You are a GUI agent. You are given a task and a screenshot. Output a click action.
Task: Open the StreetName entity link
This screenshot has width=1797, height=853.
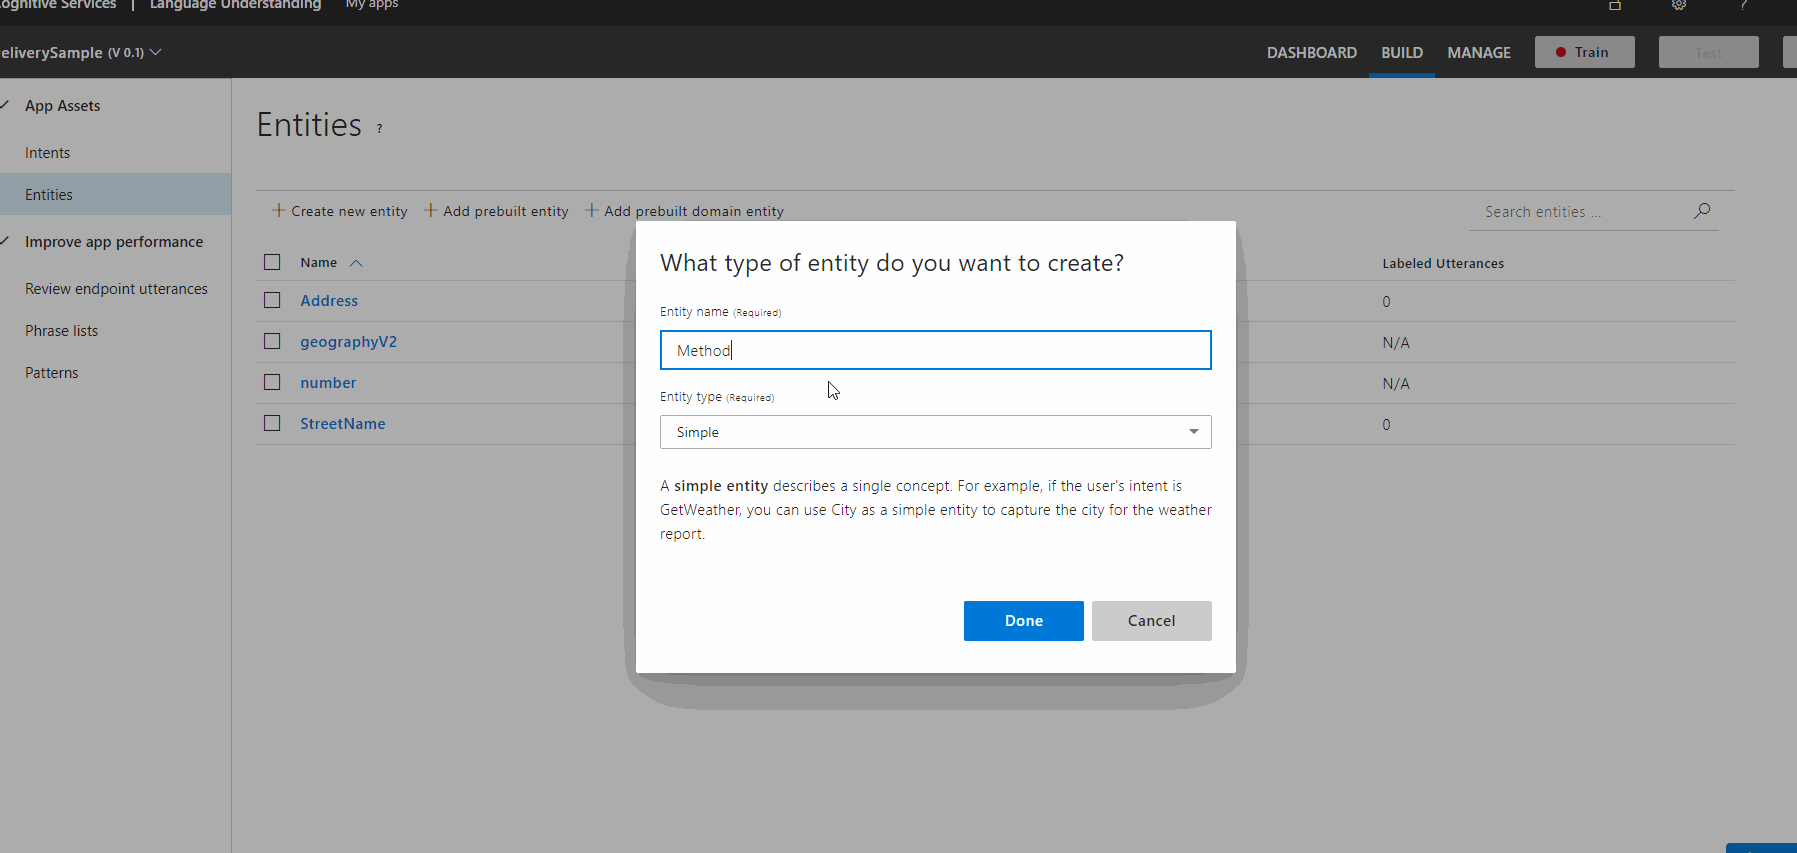point(342,424)
